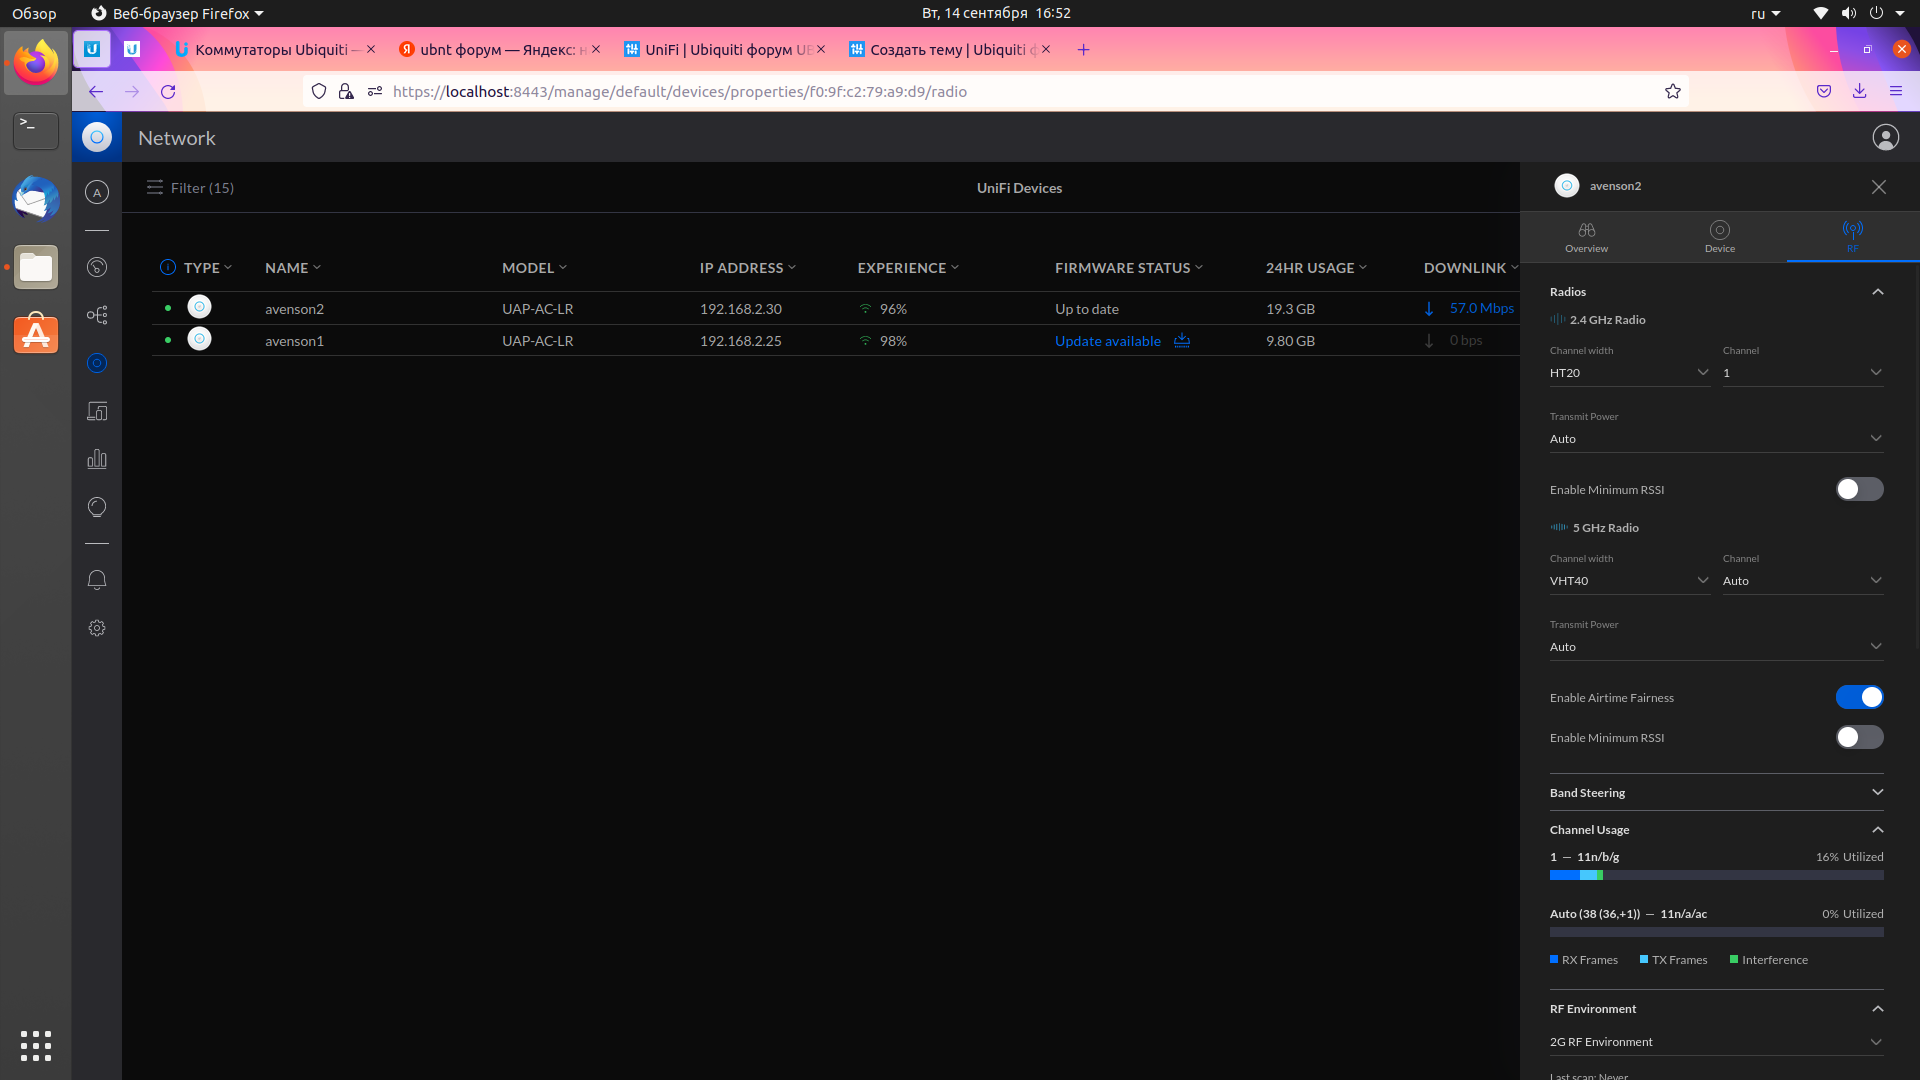
Task: Open the Pocket save icon
Action: pos(1824,91)
